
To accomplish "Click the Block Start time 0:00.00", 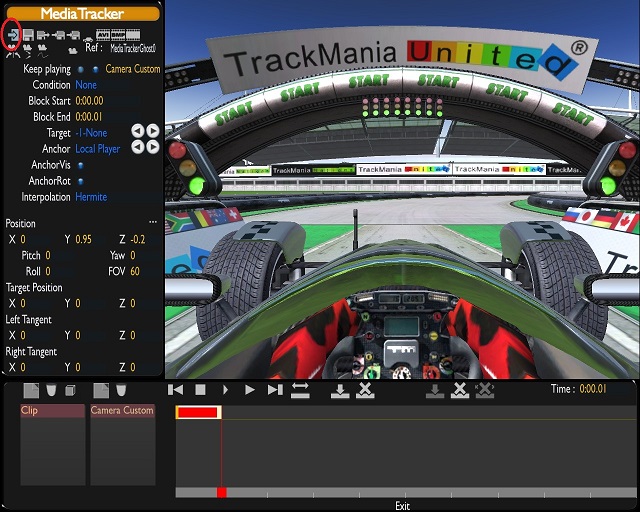I will 89,101.
